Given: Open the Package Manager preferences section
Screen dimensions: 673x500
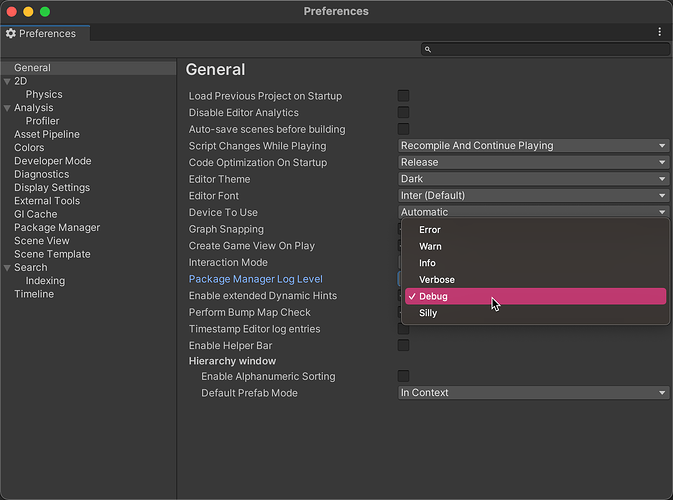Looking at the screenshot, I should [57, 228].
